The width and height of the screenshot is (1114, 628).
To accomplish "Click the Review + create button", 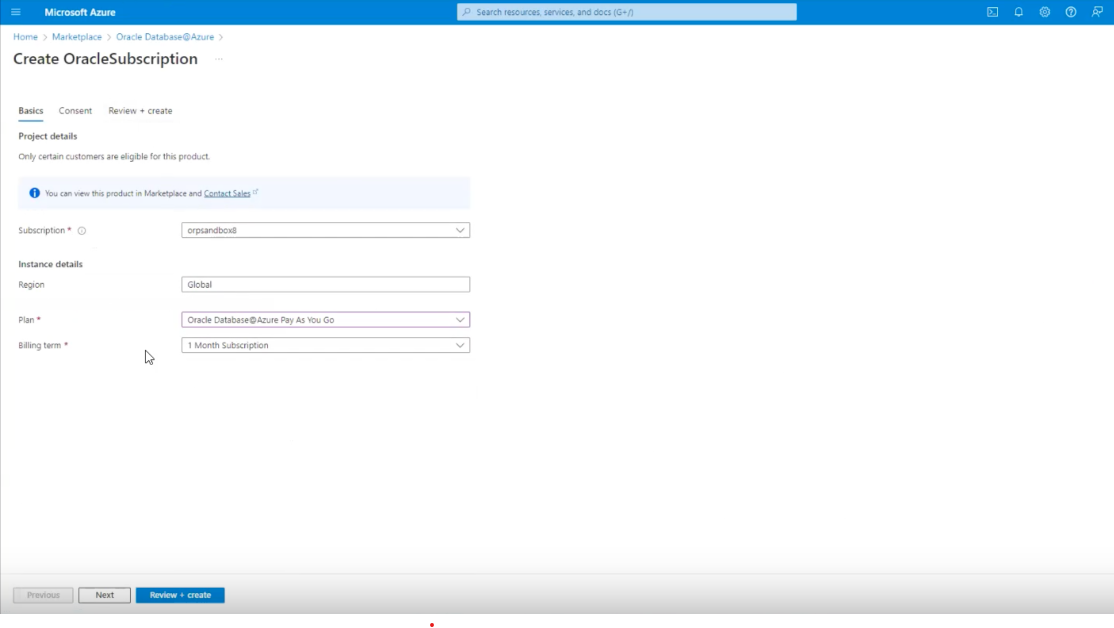I will click(180, 594).
